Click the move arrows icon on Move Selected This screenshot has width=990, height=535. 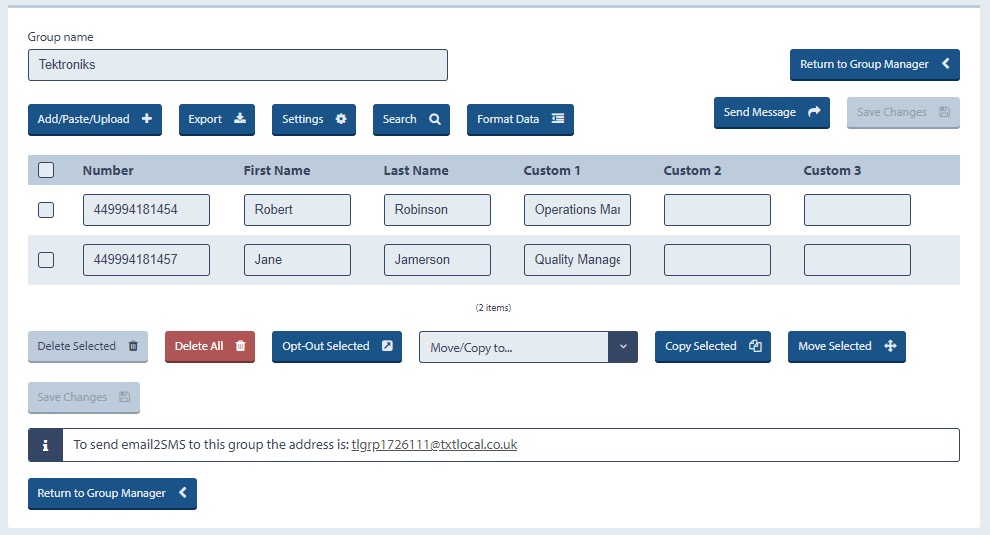(890, 346)
